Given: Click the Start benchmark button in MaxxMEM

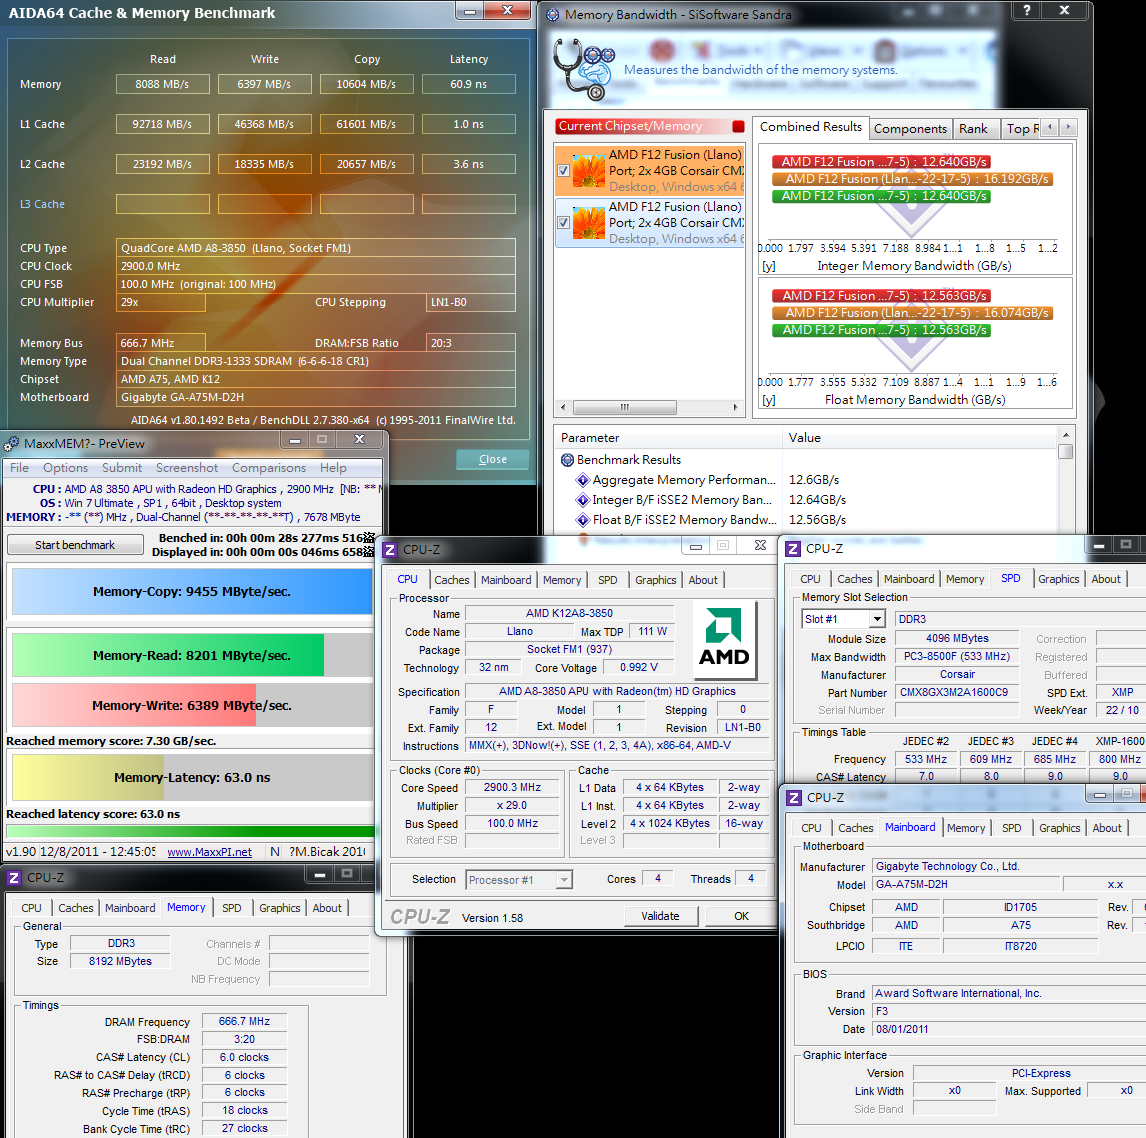Looking at the screenshot, I should (75, 545).
